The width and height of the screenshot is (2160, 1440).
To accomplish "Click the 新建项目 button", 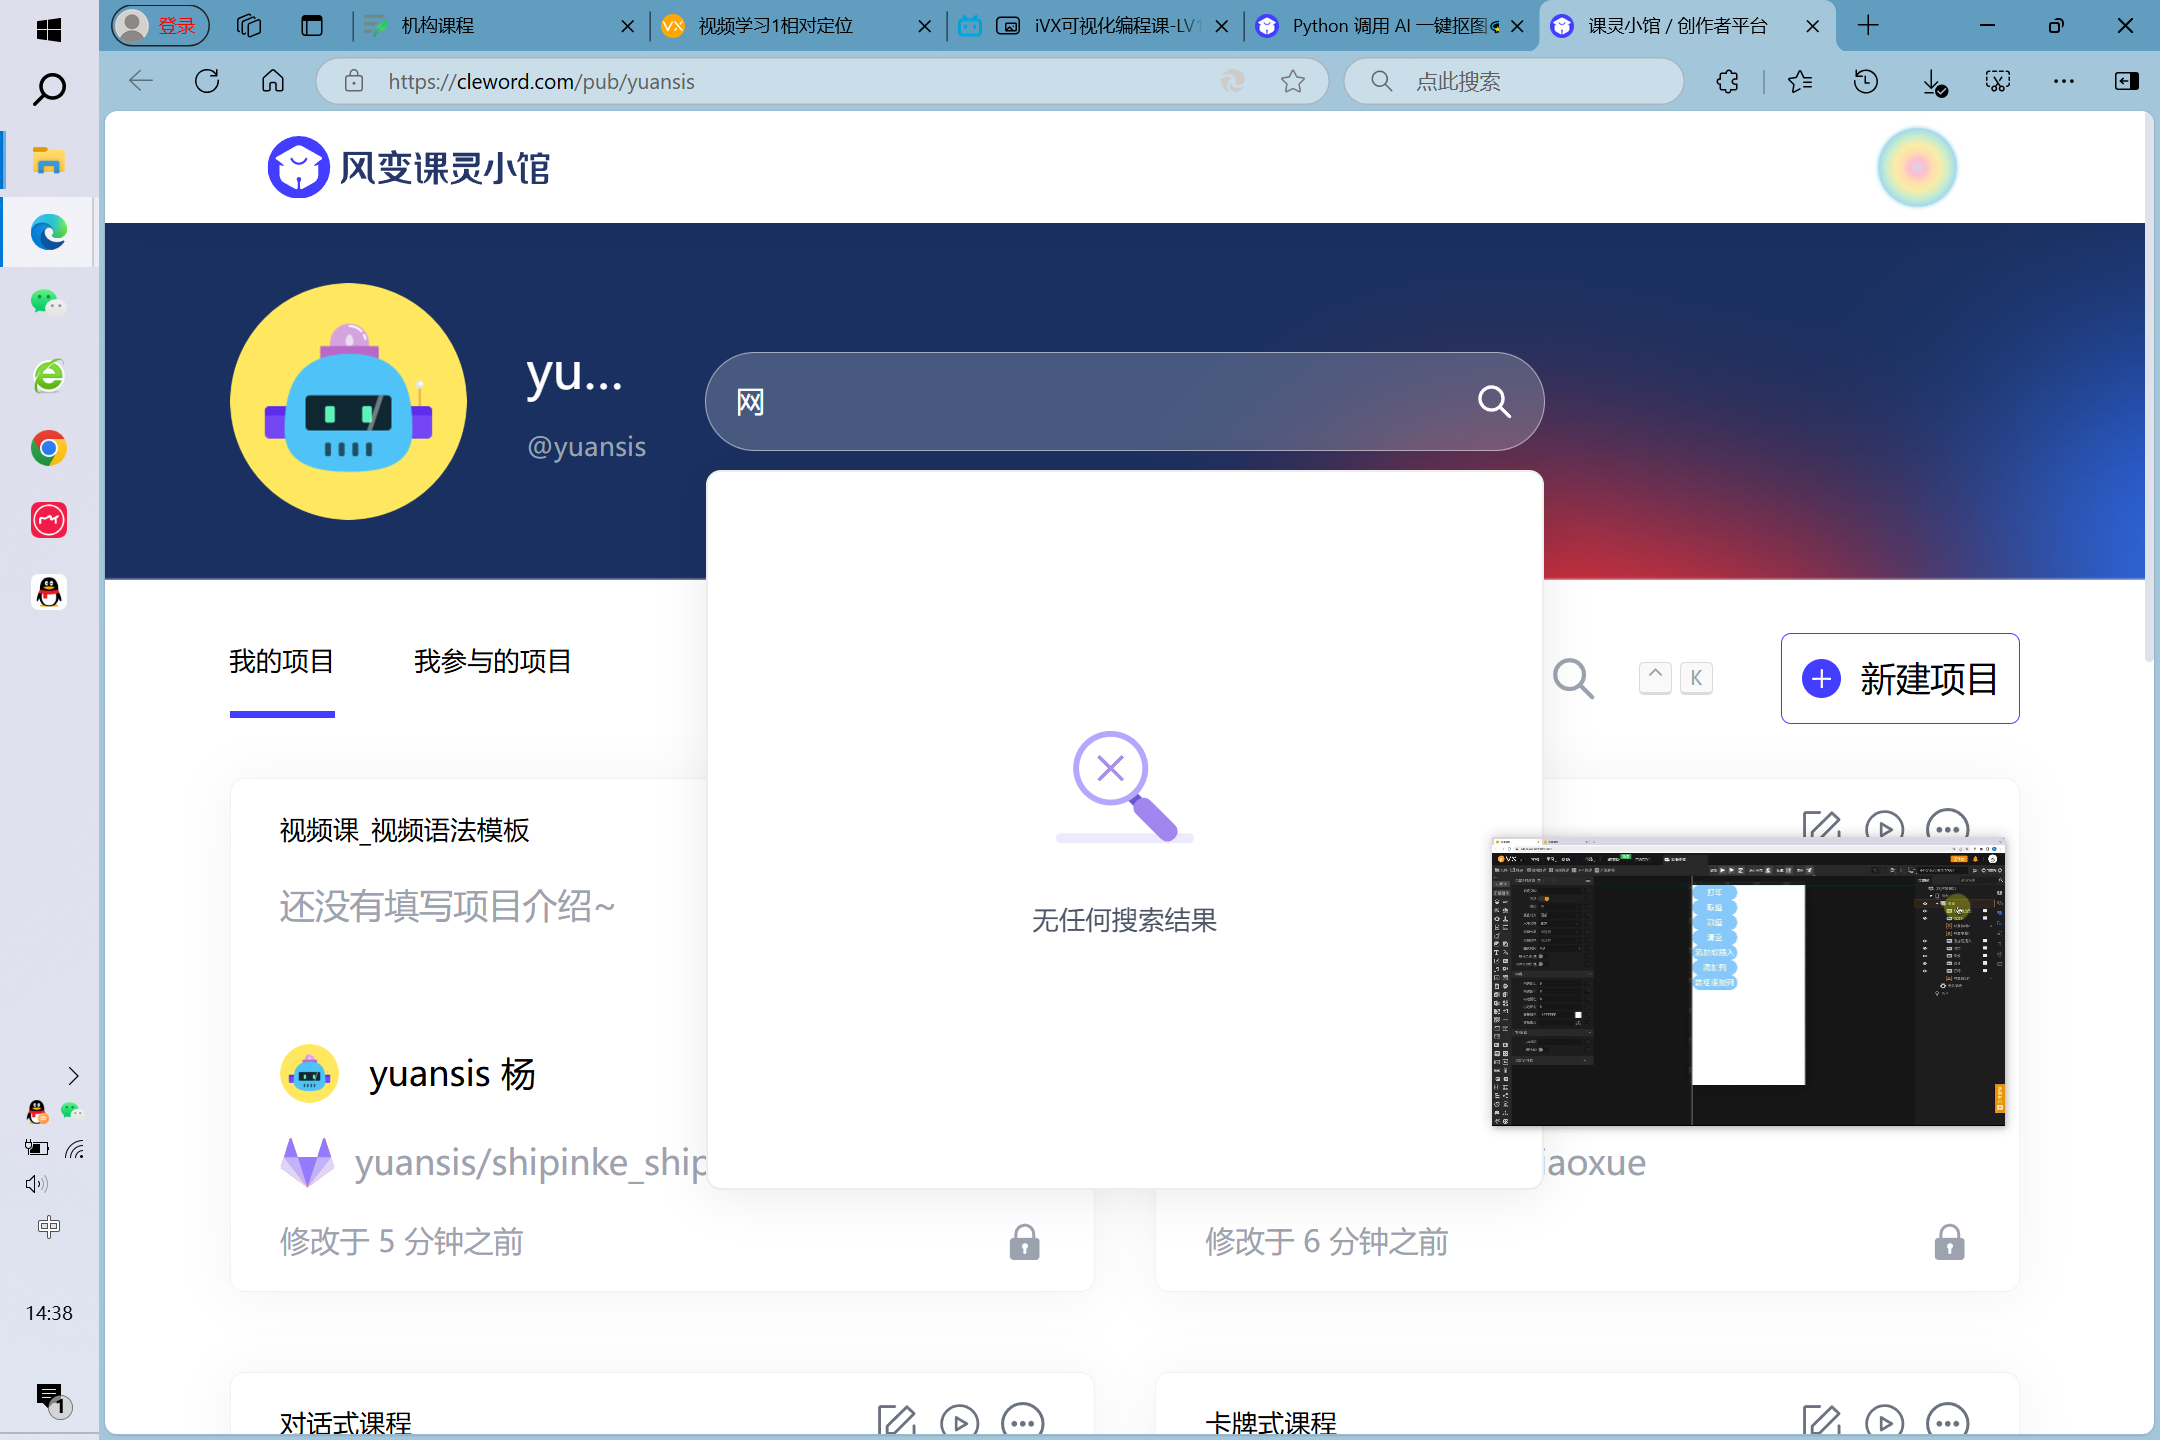I will [x=1900, y=678].
